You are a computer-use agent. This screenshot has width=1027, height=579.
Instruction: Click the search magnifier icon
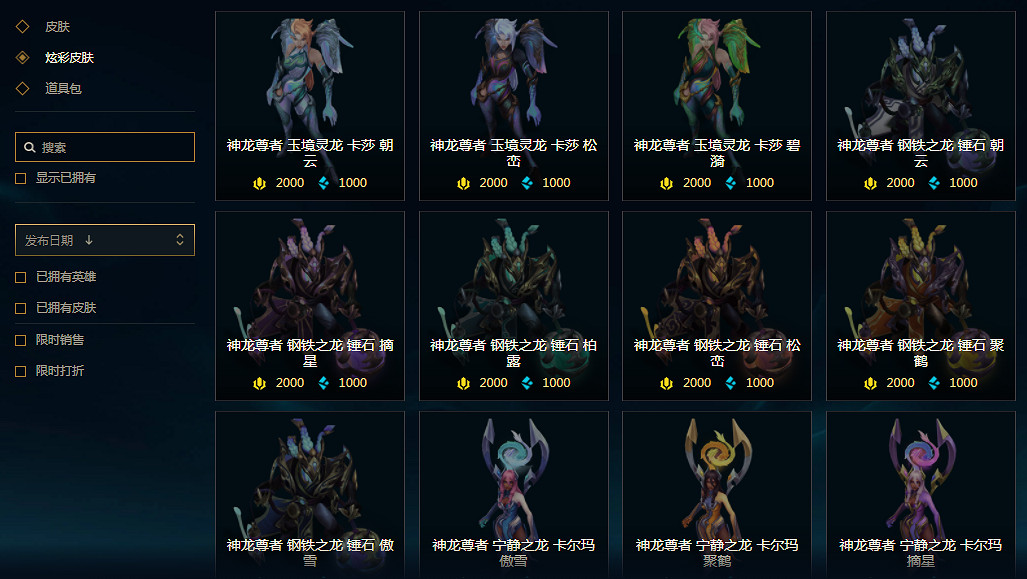click(x=29, y=147)
